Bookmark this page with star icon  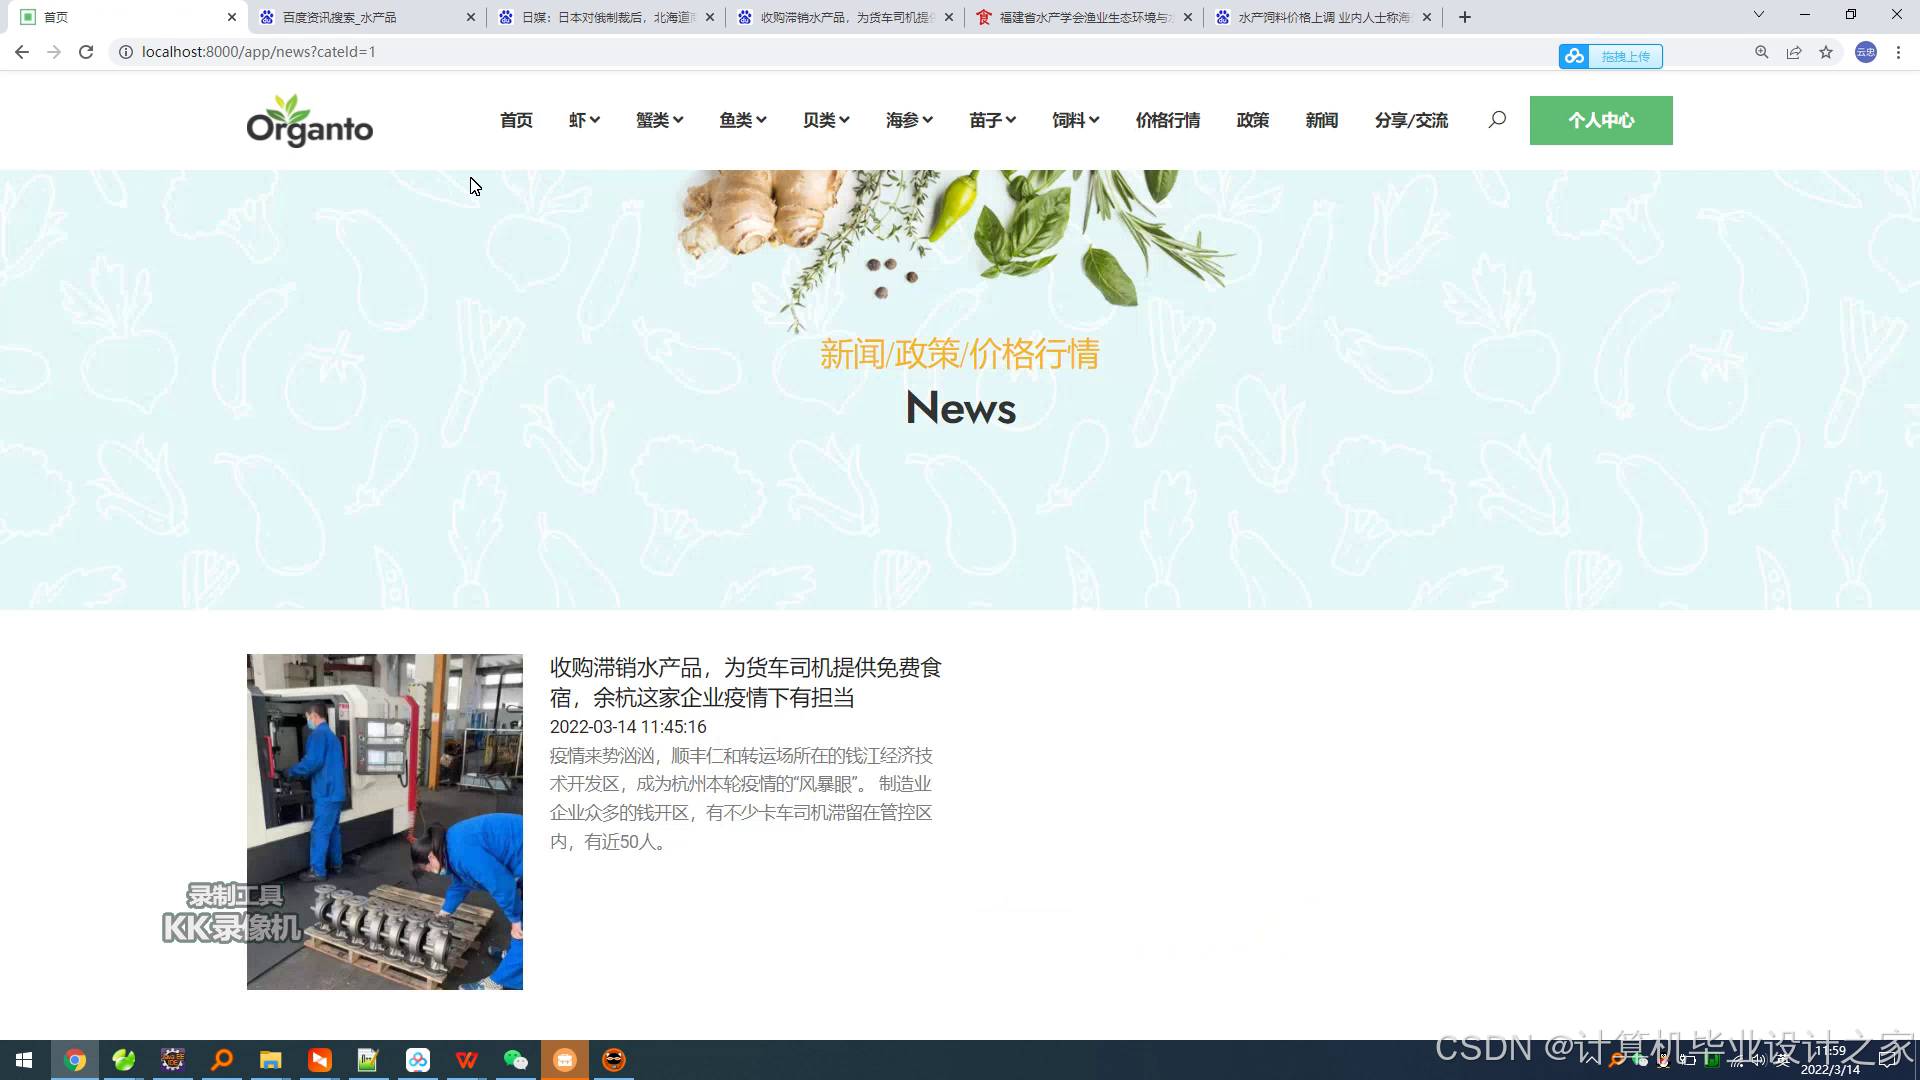[x=1826, y=52]
